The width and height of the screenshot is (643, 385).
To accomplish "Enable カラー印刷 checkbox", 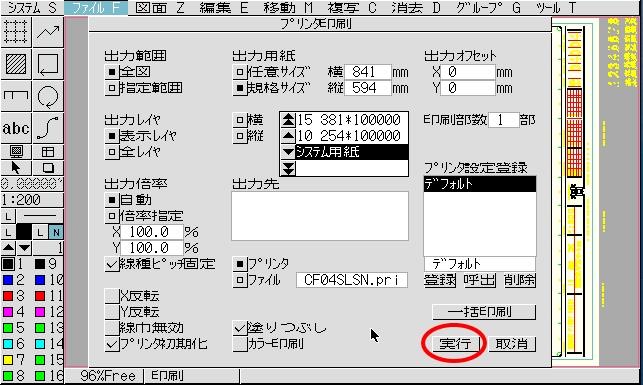I will (x=240, y=344).
